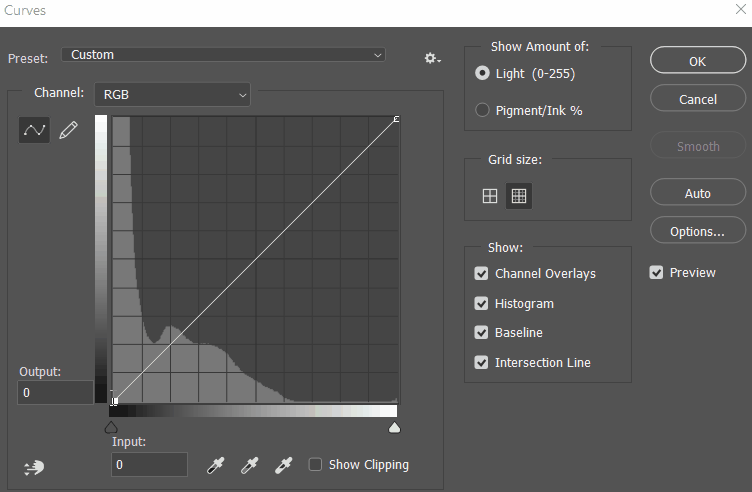The image size is (752, 492).
Task: Pick the set white point eyedropper
Action: [x=283, y=465]
